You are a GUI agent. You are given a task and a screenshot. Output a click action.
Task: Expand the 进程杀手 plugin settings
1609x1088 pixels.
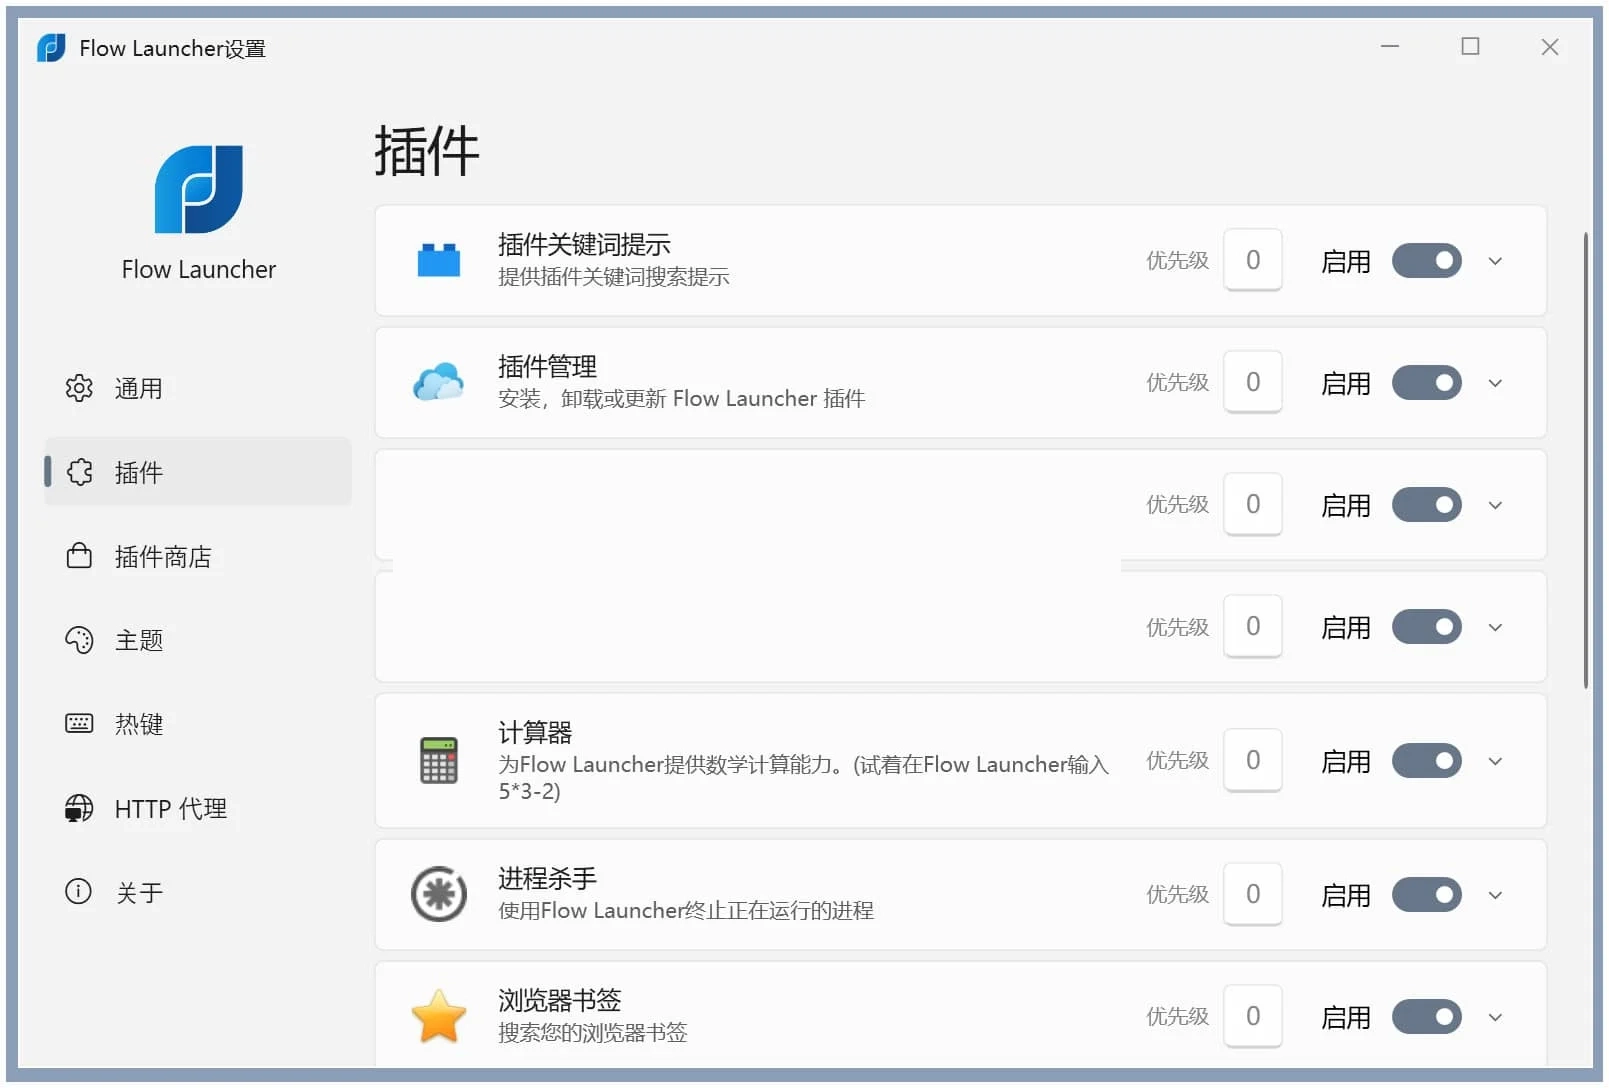pyautogui.click(x=1495, y=894)
